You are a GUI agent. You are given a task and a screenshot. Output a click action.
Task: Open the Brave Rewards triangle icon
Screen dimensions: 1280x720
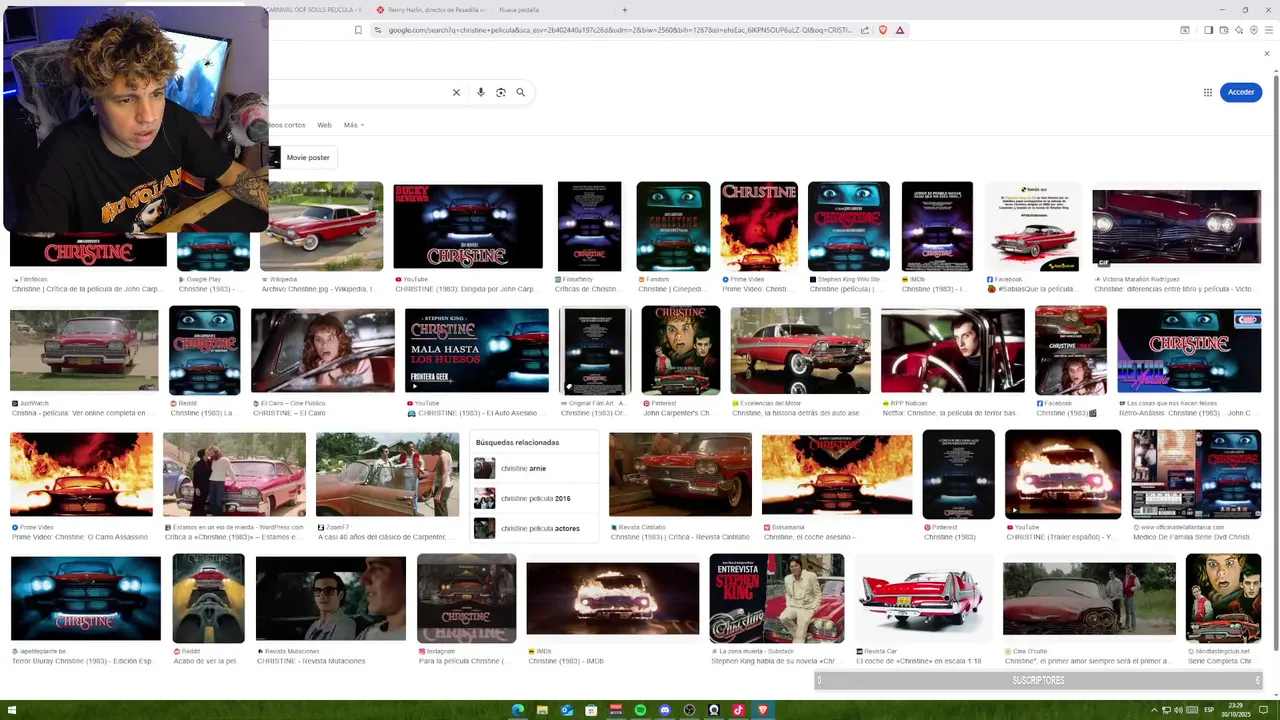[x=900, y=30]
